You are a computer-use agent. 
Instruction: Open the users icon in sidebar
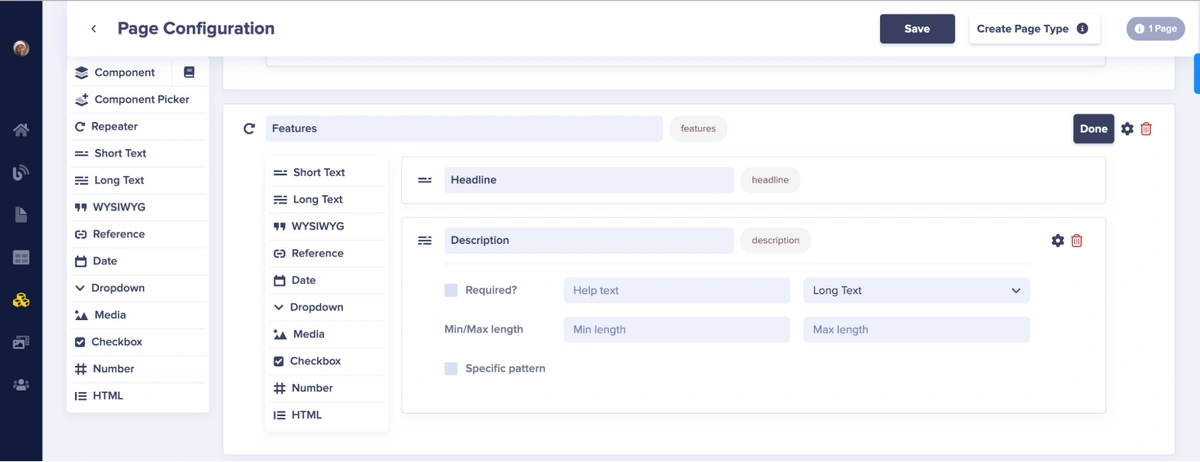click(21, 385)
